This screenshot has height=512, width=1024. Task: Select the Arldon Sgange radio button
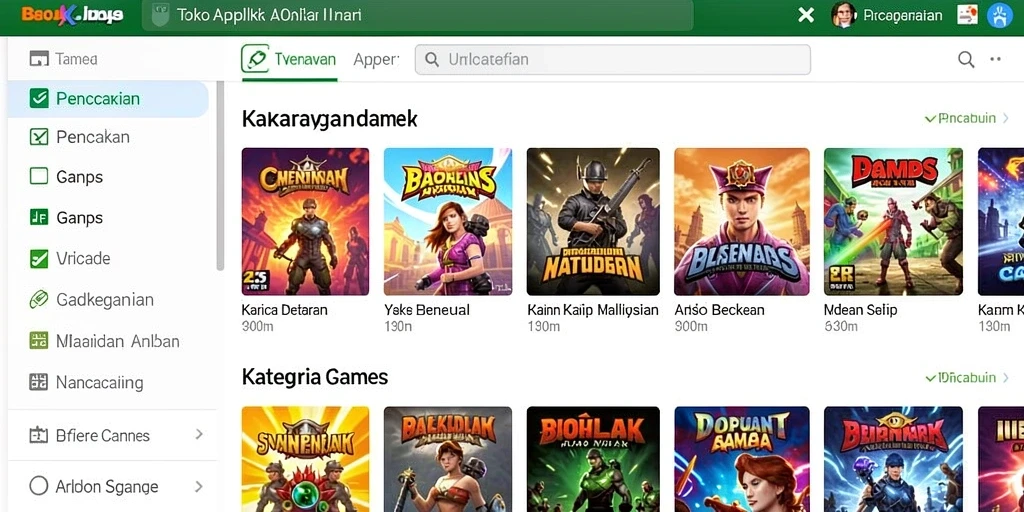[x=39, y=486]
